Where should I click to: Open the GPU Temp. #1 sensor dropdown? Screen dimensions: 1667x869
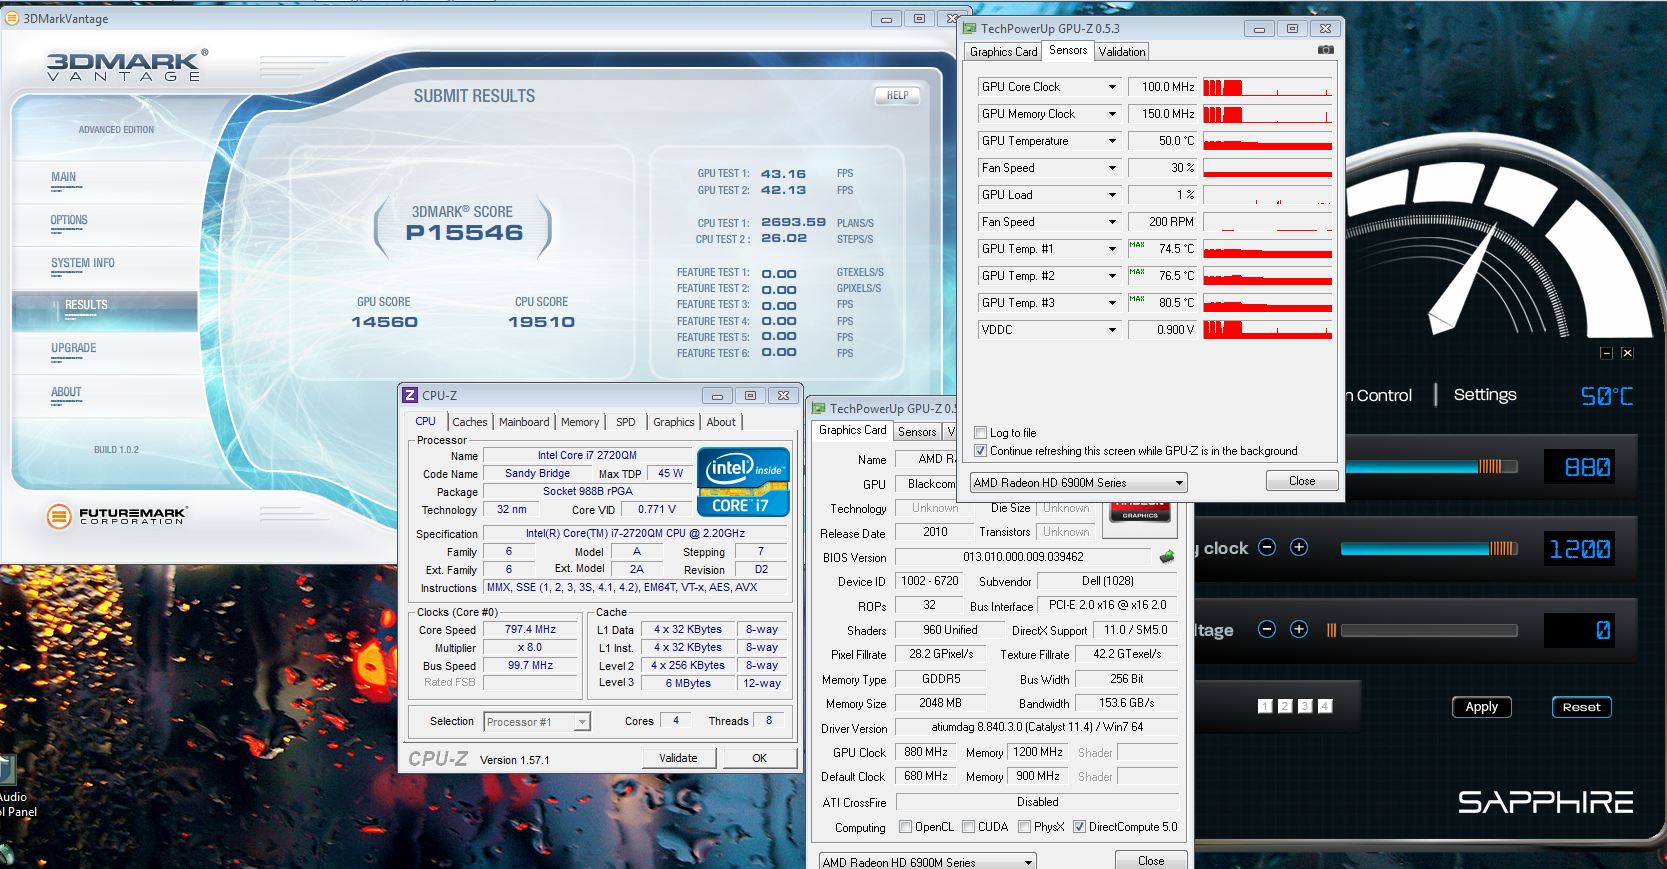pos(1111,249)
